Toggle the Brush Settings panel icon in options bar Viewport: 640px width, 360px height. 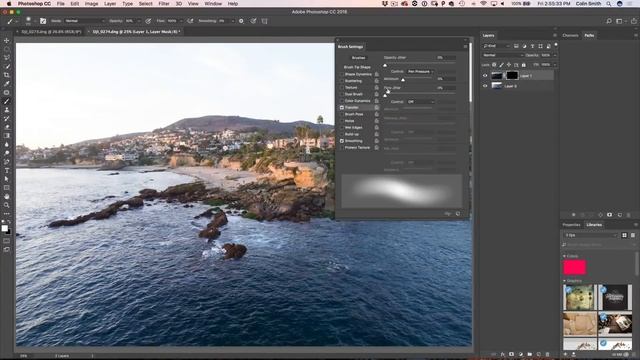coord(43,21)
